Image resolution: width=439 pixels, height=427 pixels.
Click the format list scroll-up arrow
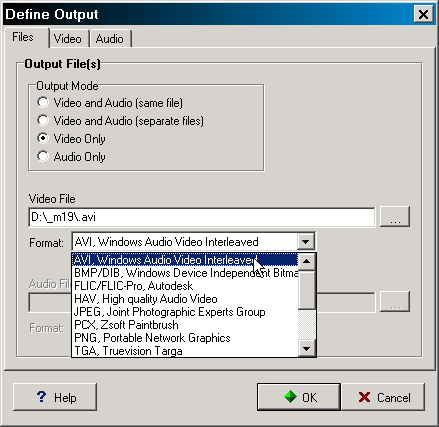coord(306,262)
